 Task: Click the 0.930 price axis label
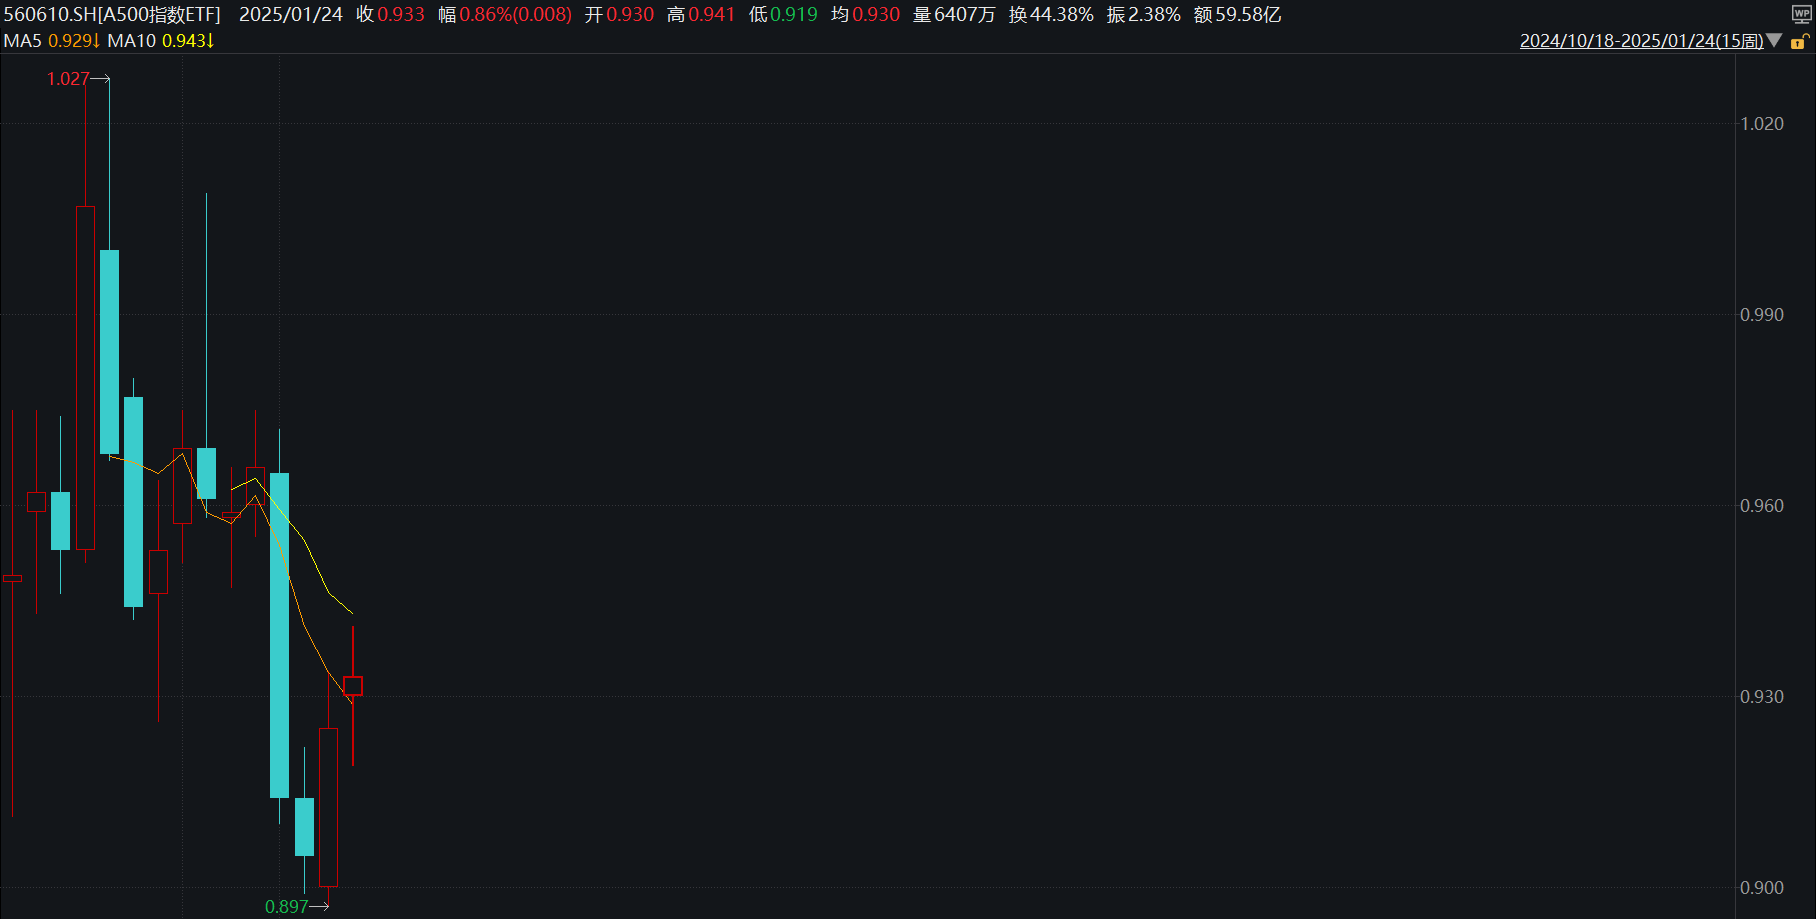click(x=1762, y=697)
